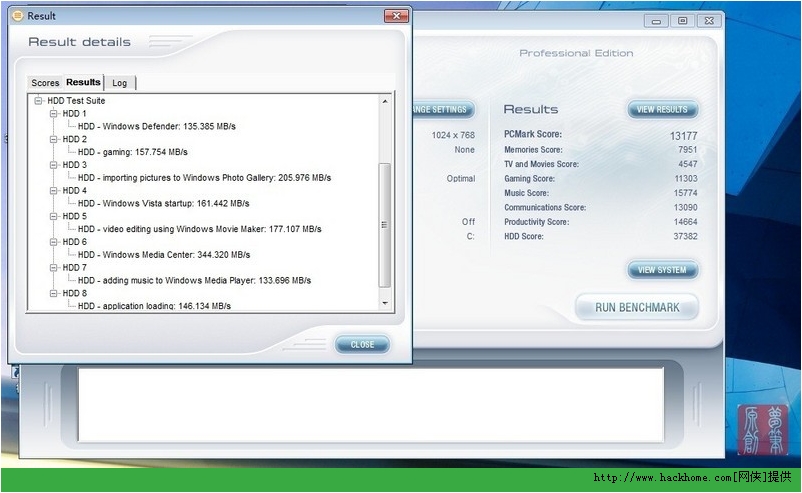This screenshot has width=802, height=493.
Task: Click the Communications Score value 13090
Action: pyautogui.click(x=685, y=207)
